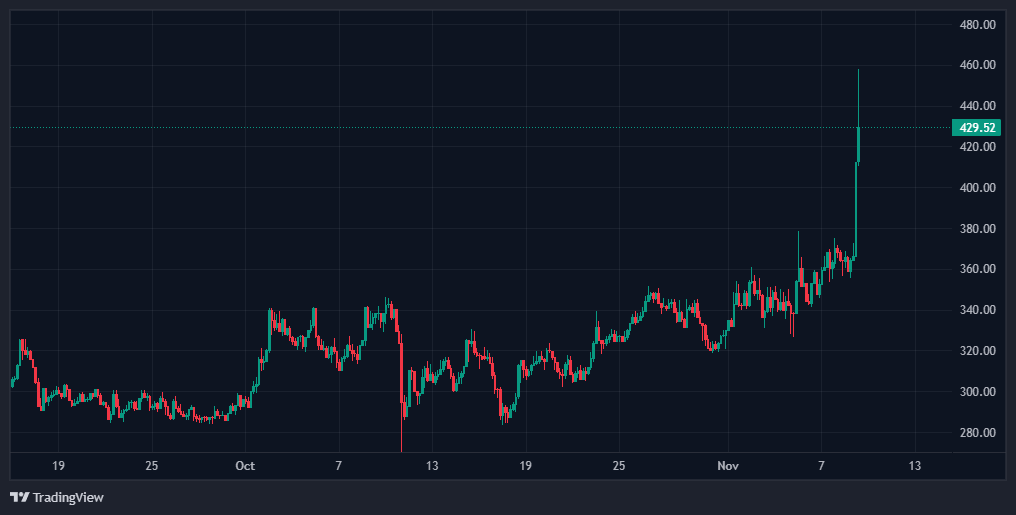Click the long lower wick near 280
Viewport: 1016px width, 515px height.
click(x=401, y=435)
